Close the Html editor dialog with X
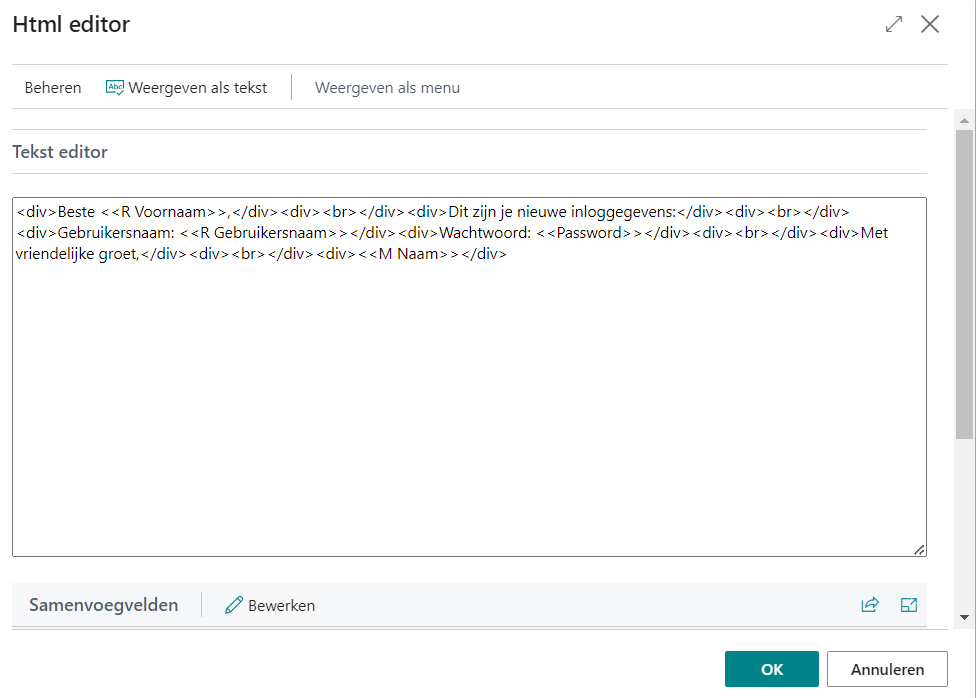Viewport: 976px width, 698px height. point(930,25)
